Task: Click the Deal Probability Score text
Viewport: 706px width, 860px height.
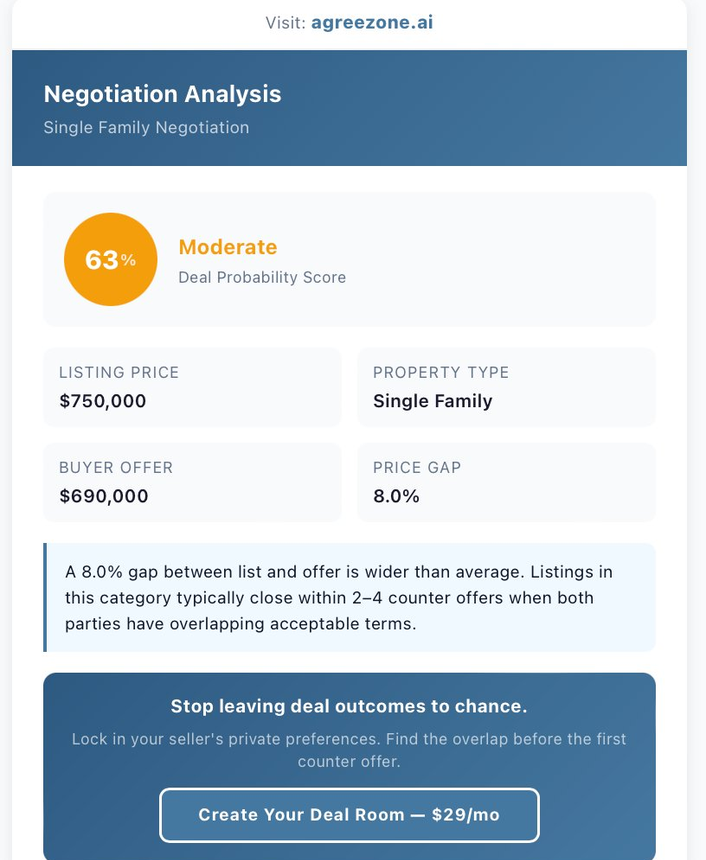Action: point(262,277)
